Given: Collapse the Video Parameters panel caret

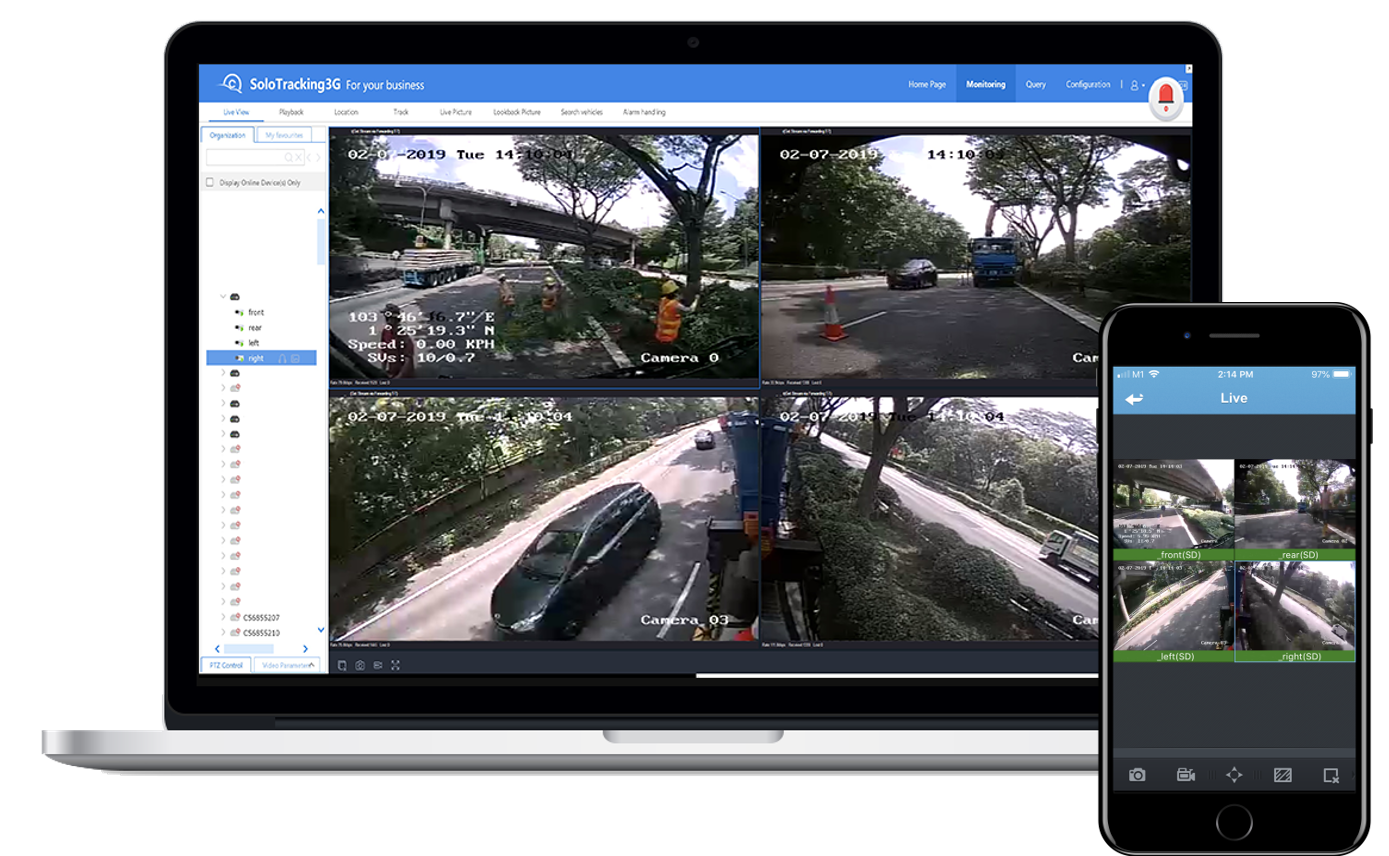Looking at the screenshot, I should pyautogui.click(x=312, y=664).
